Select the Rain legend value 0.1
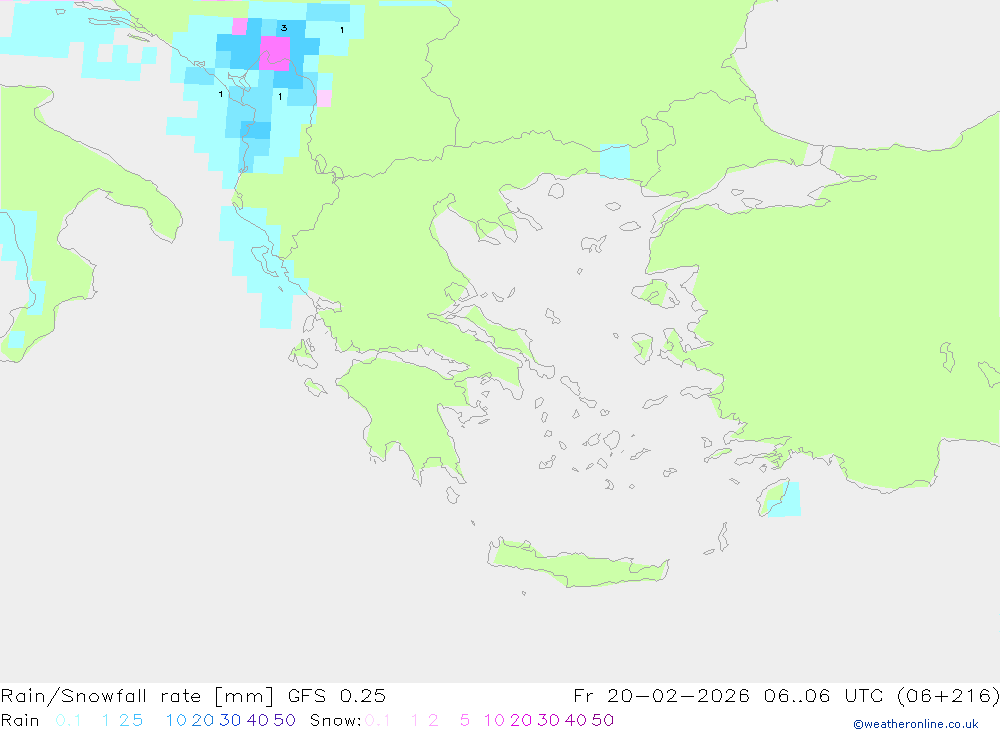 click(68, 720)
